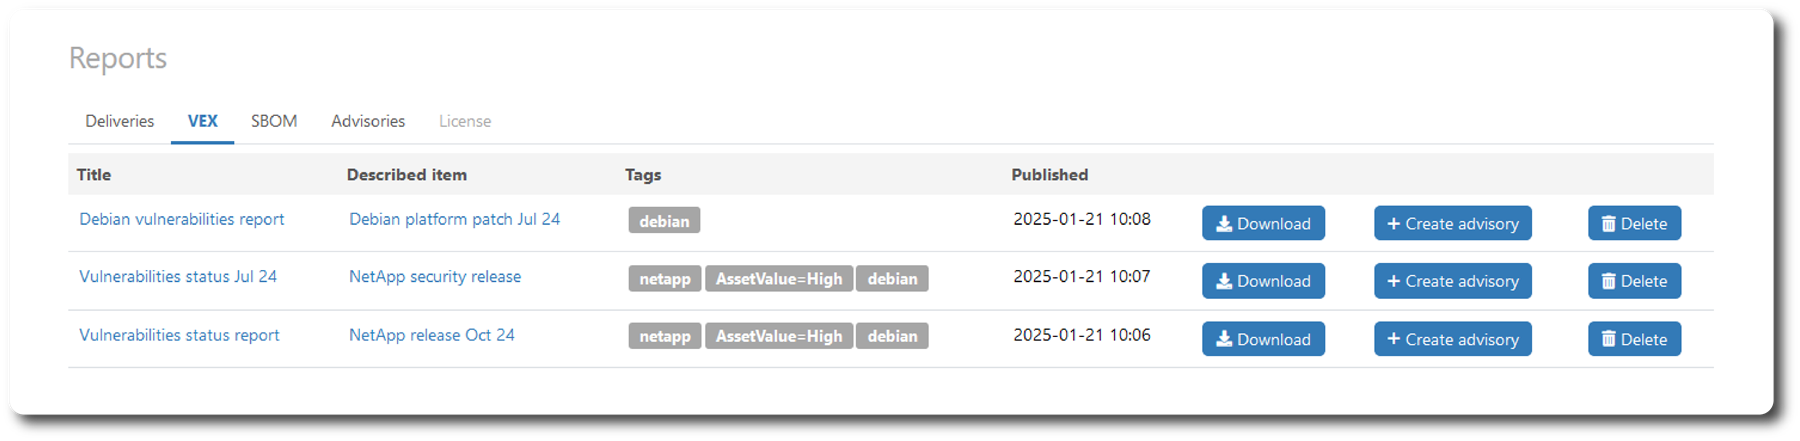Select the License tab
The image size is (1800, 441).
point(465,121)
